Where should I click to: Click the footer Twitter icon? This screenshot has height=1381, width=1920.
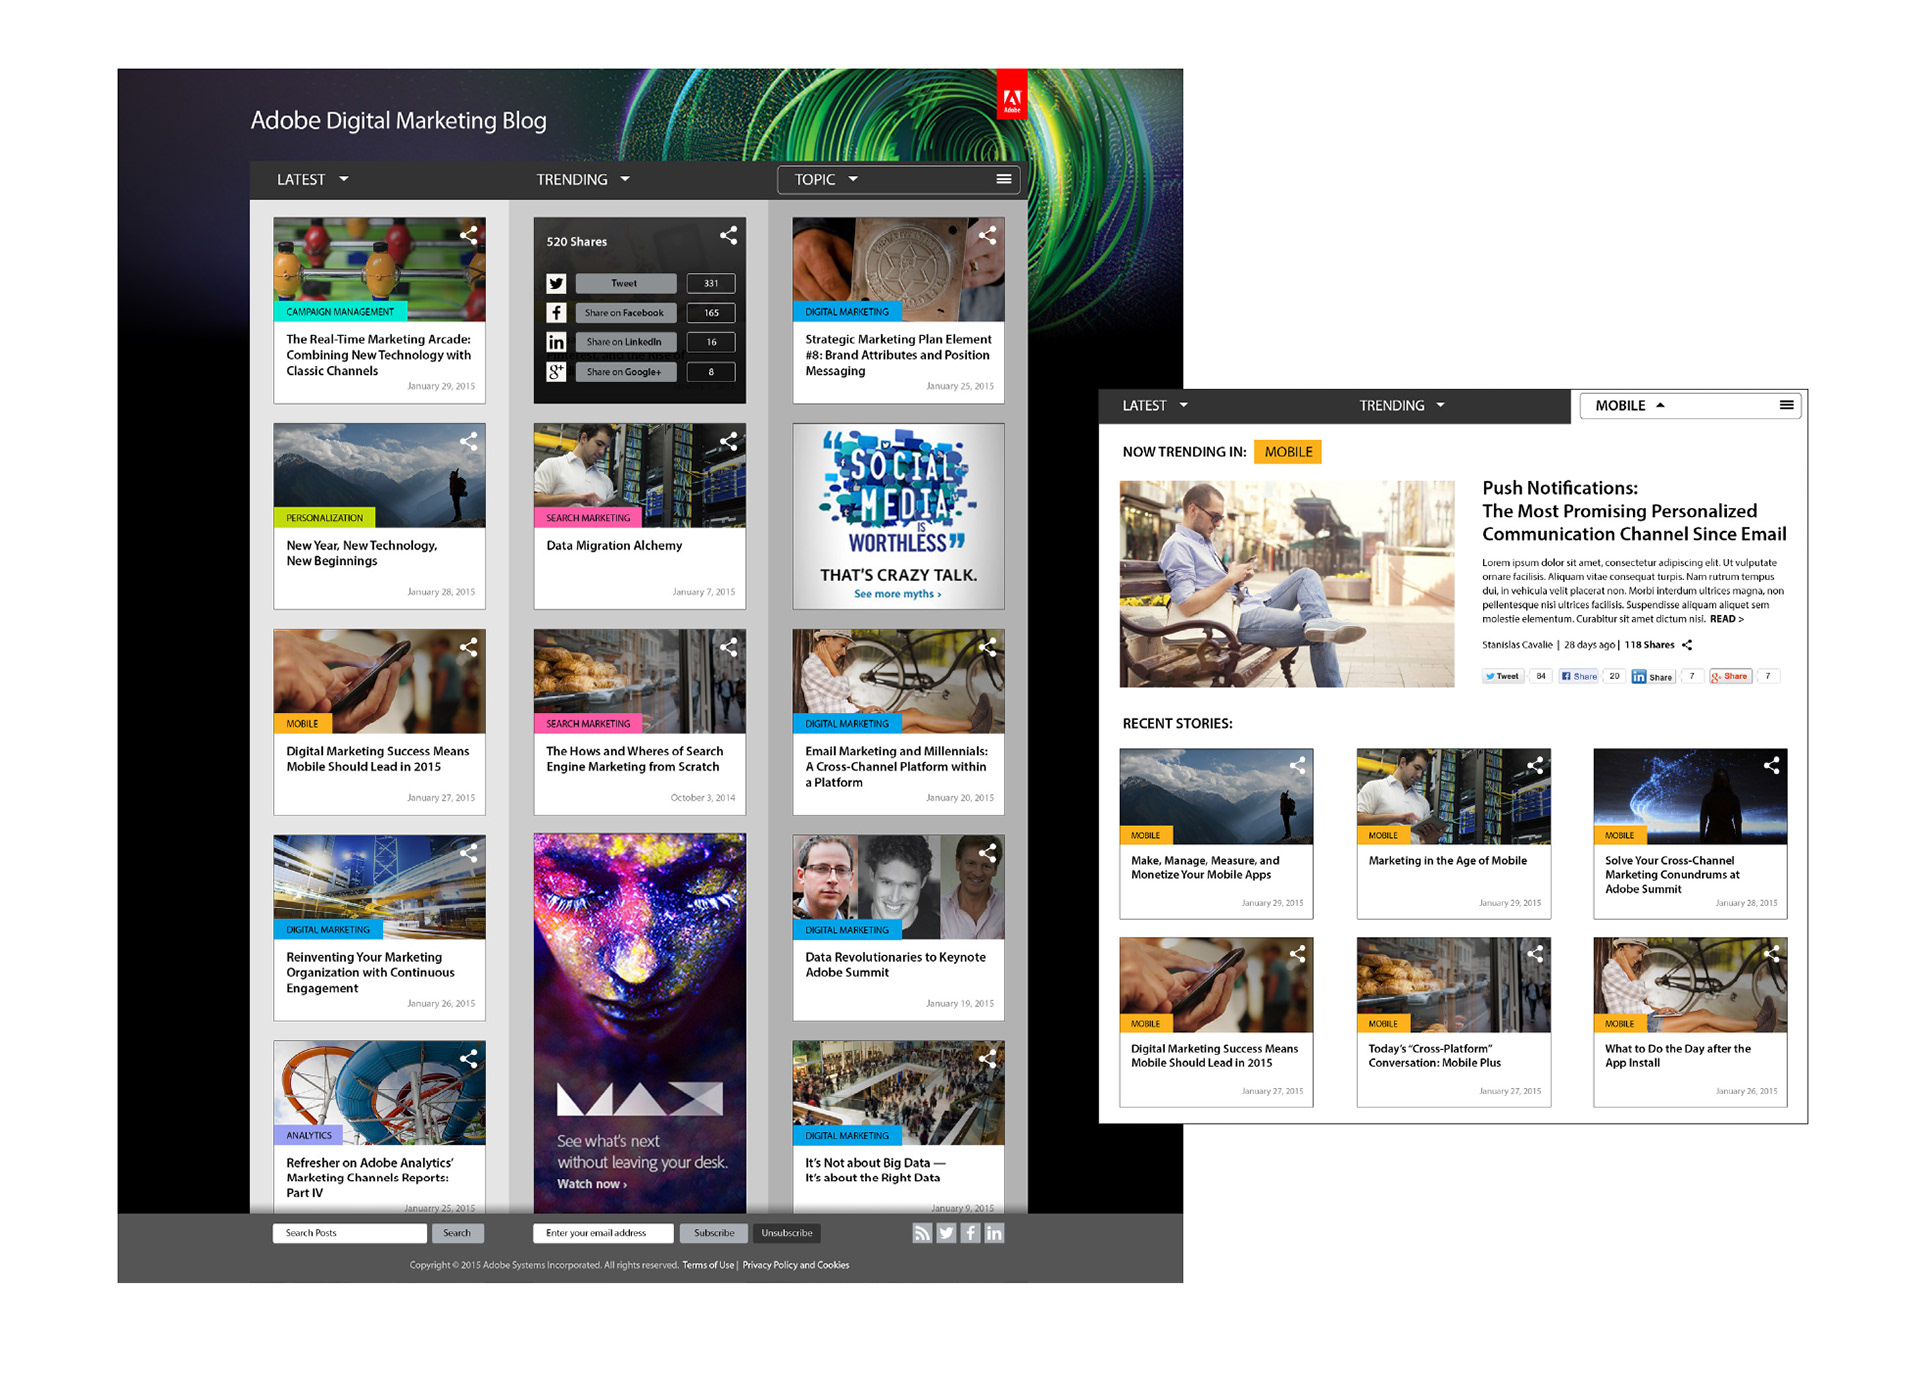click(x=946, y=1233)
